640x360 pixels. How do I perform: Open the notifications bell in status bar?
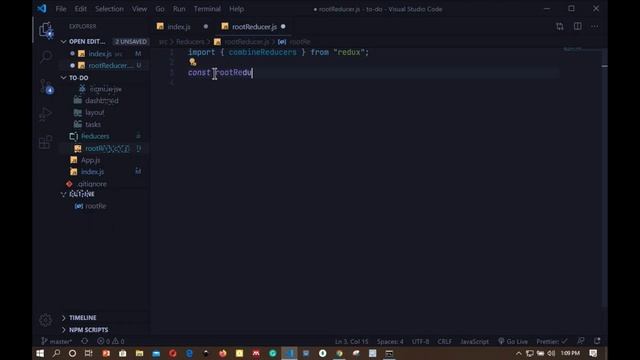click(x=597, y=341)
